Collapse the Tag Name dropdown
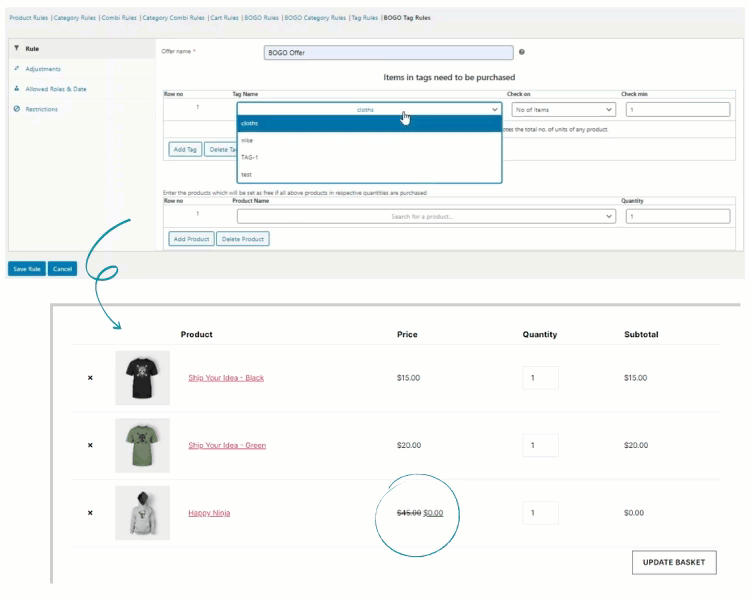750x600 pixels. (369, 110)
